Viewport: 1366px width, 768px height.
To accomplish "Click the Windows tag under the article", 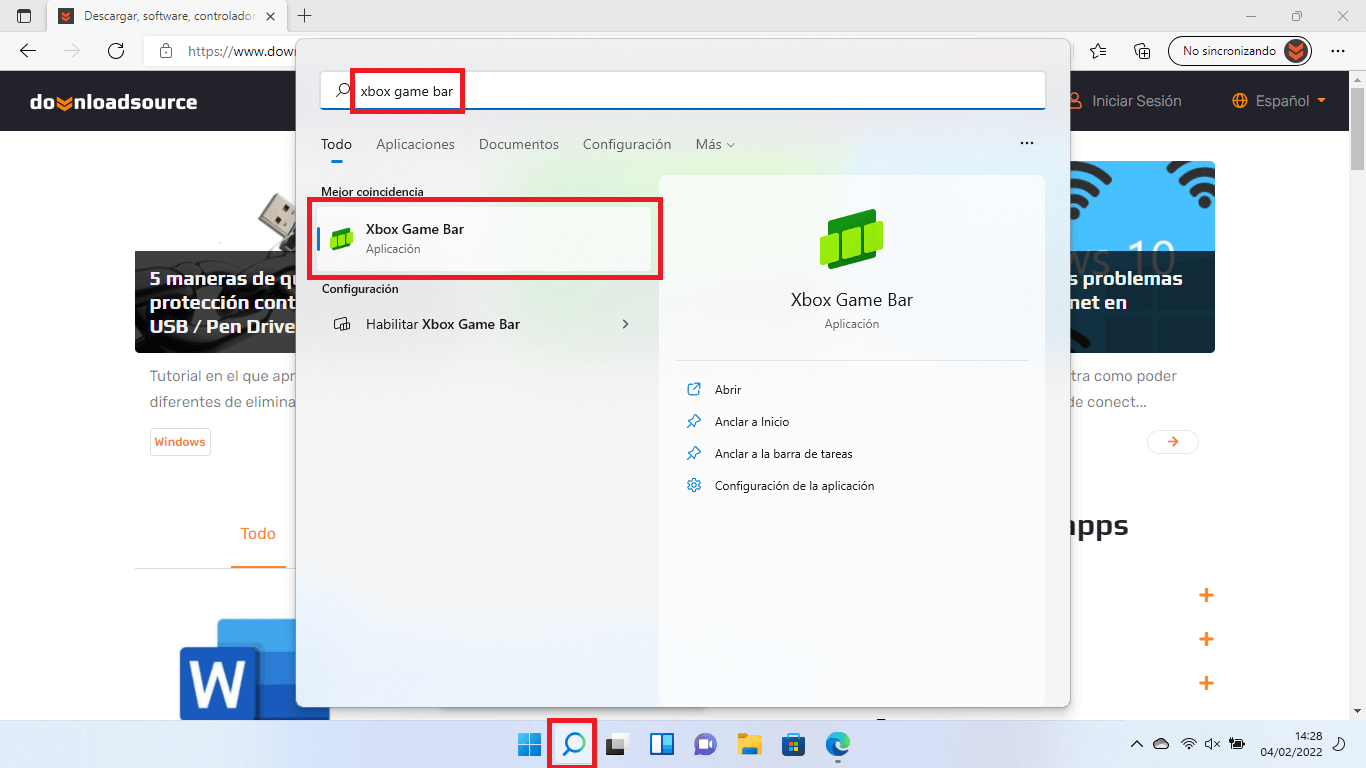I will 180,442.
